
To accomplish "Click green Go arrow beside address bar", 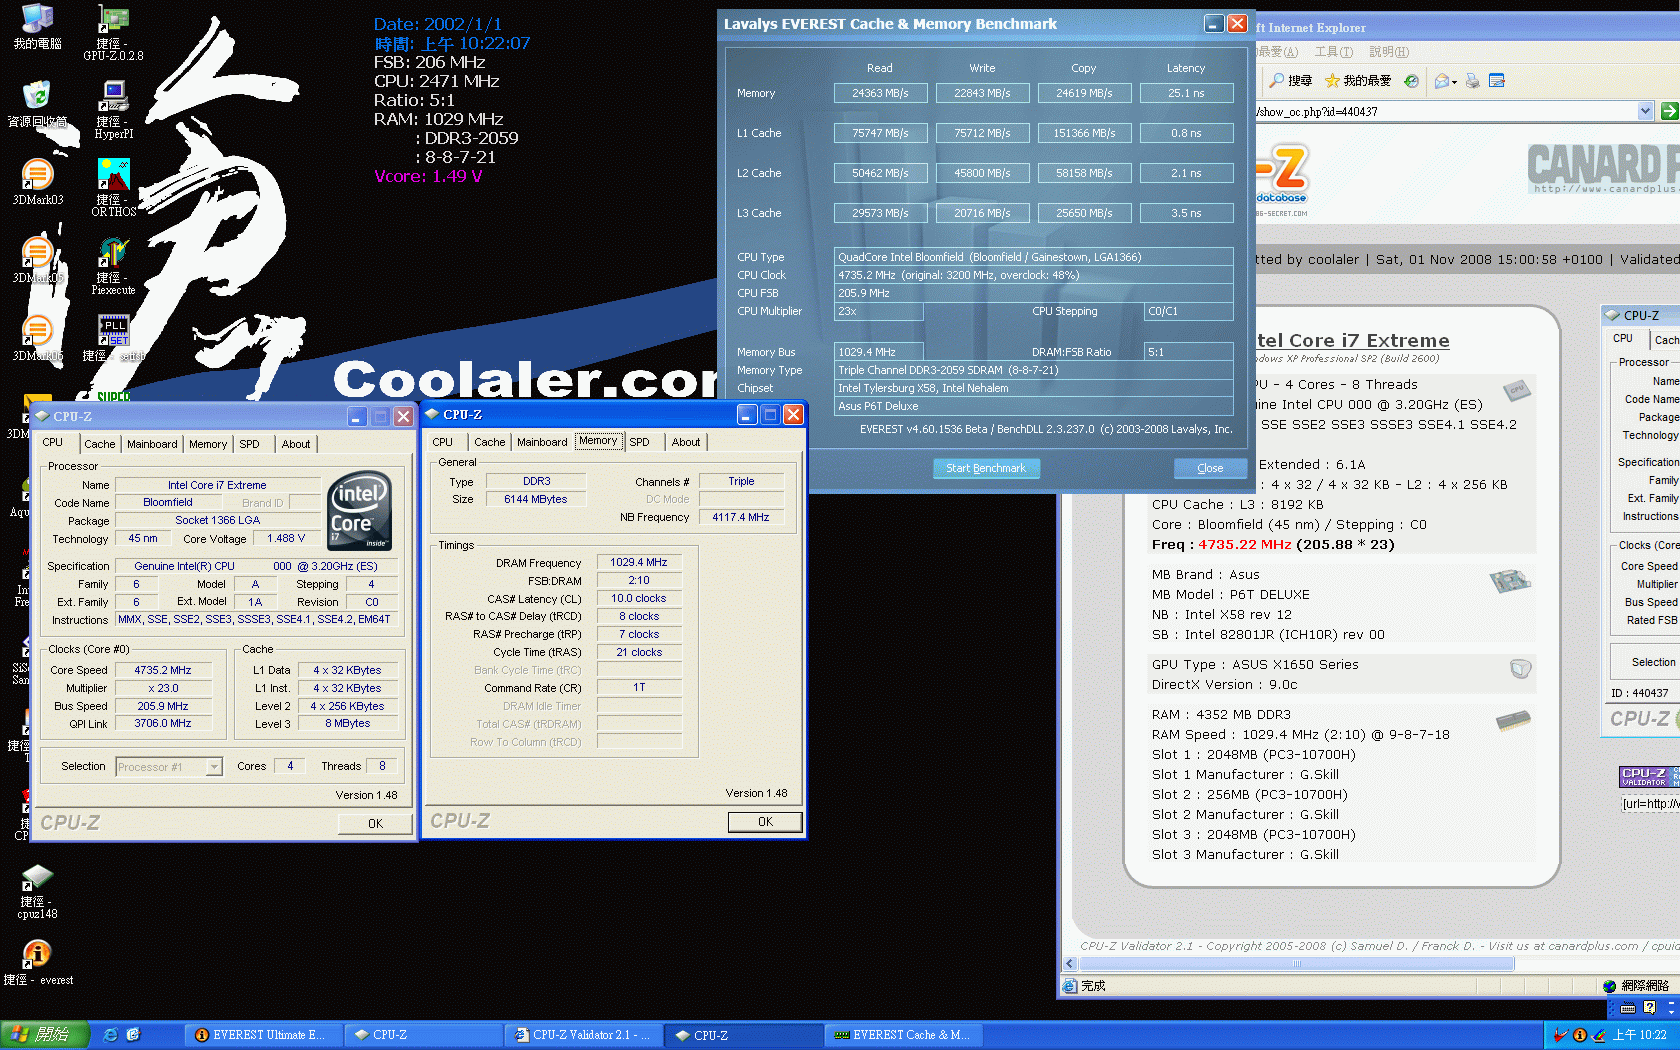I will [x=1669, y=111].
